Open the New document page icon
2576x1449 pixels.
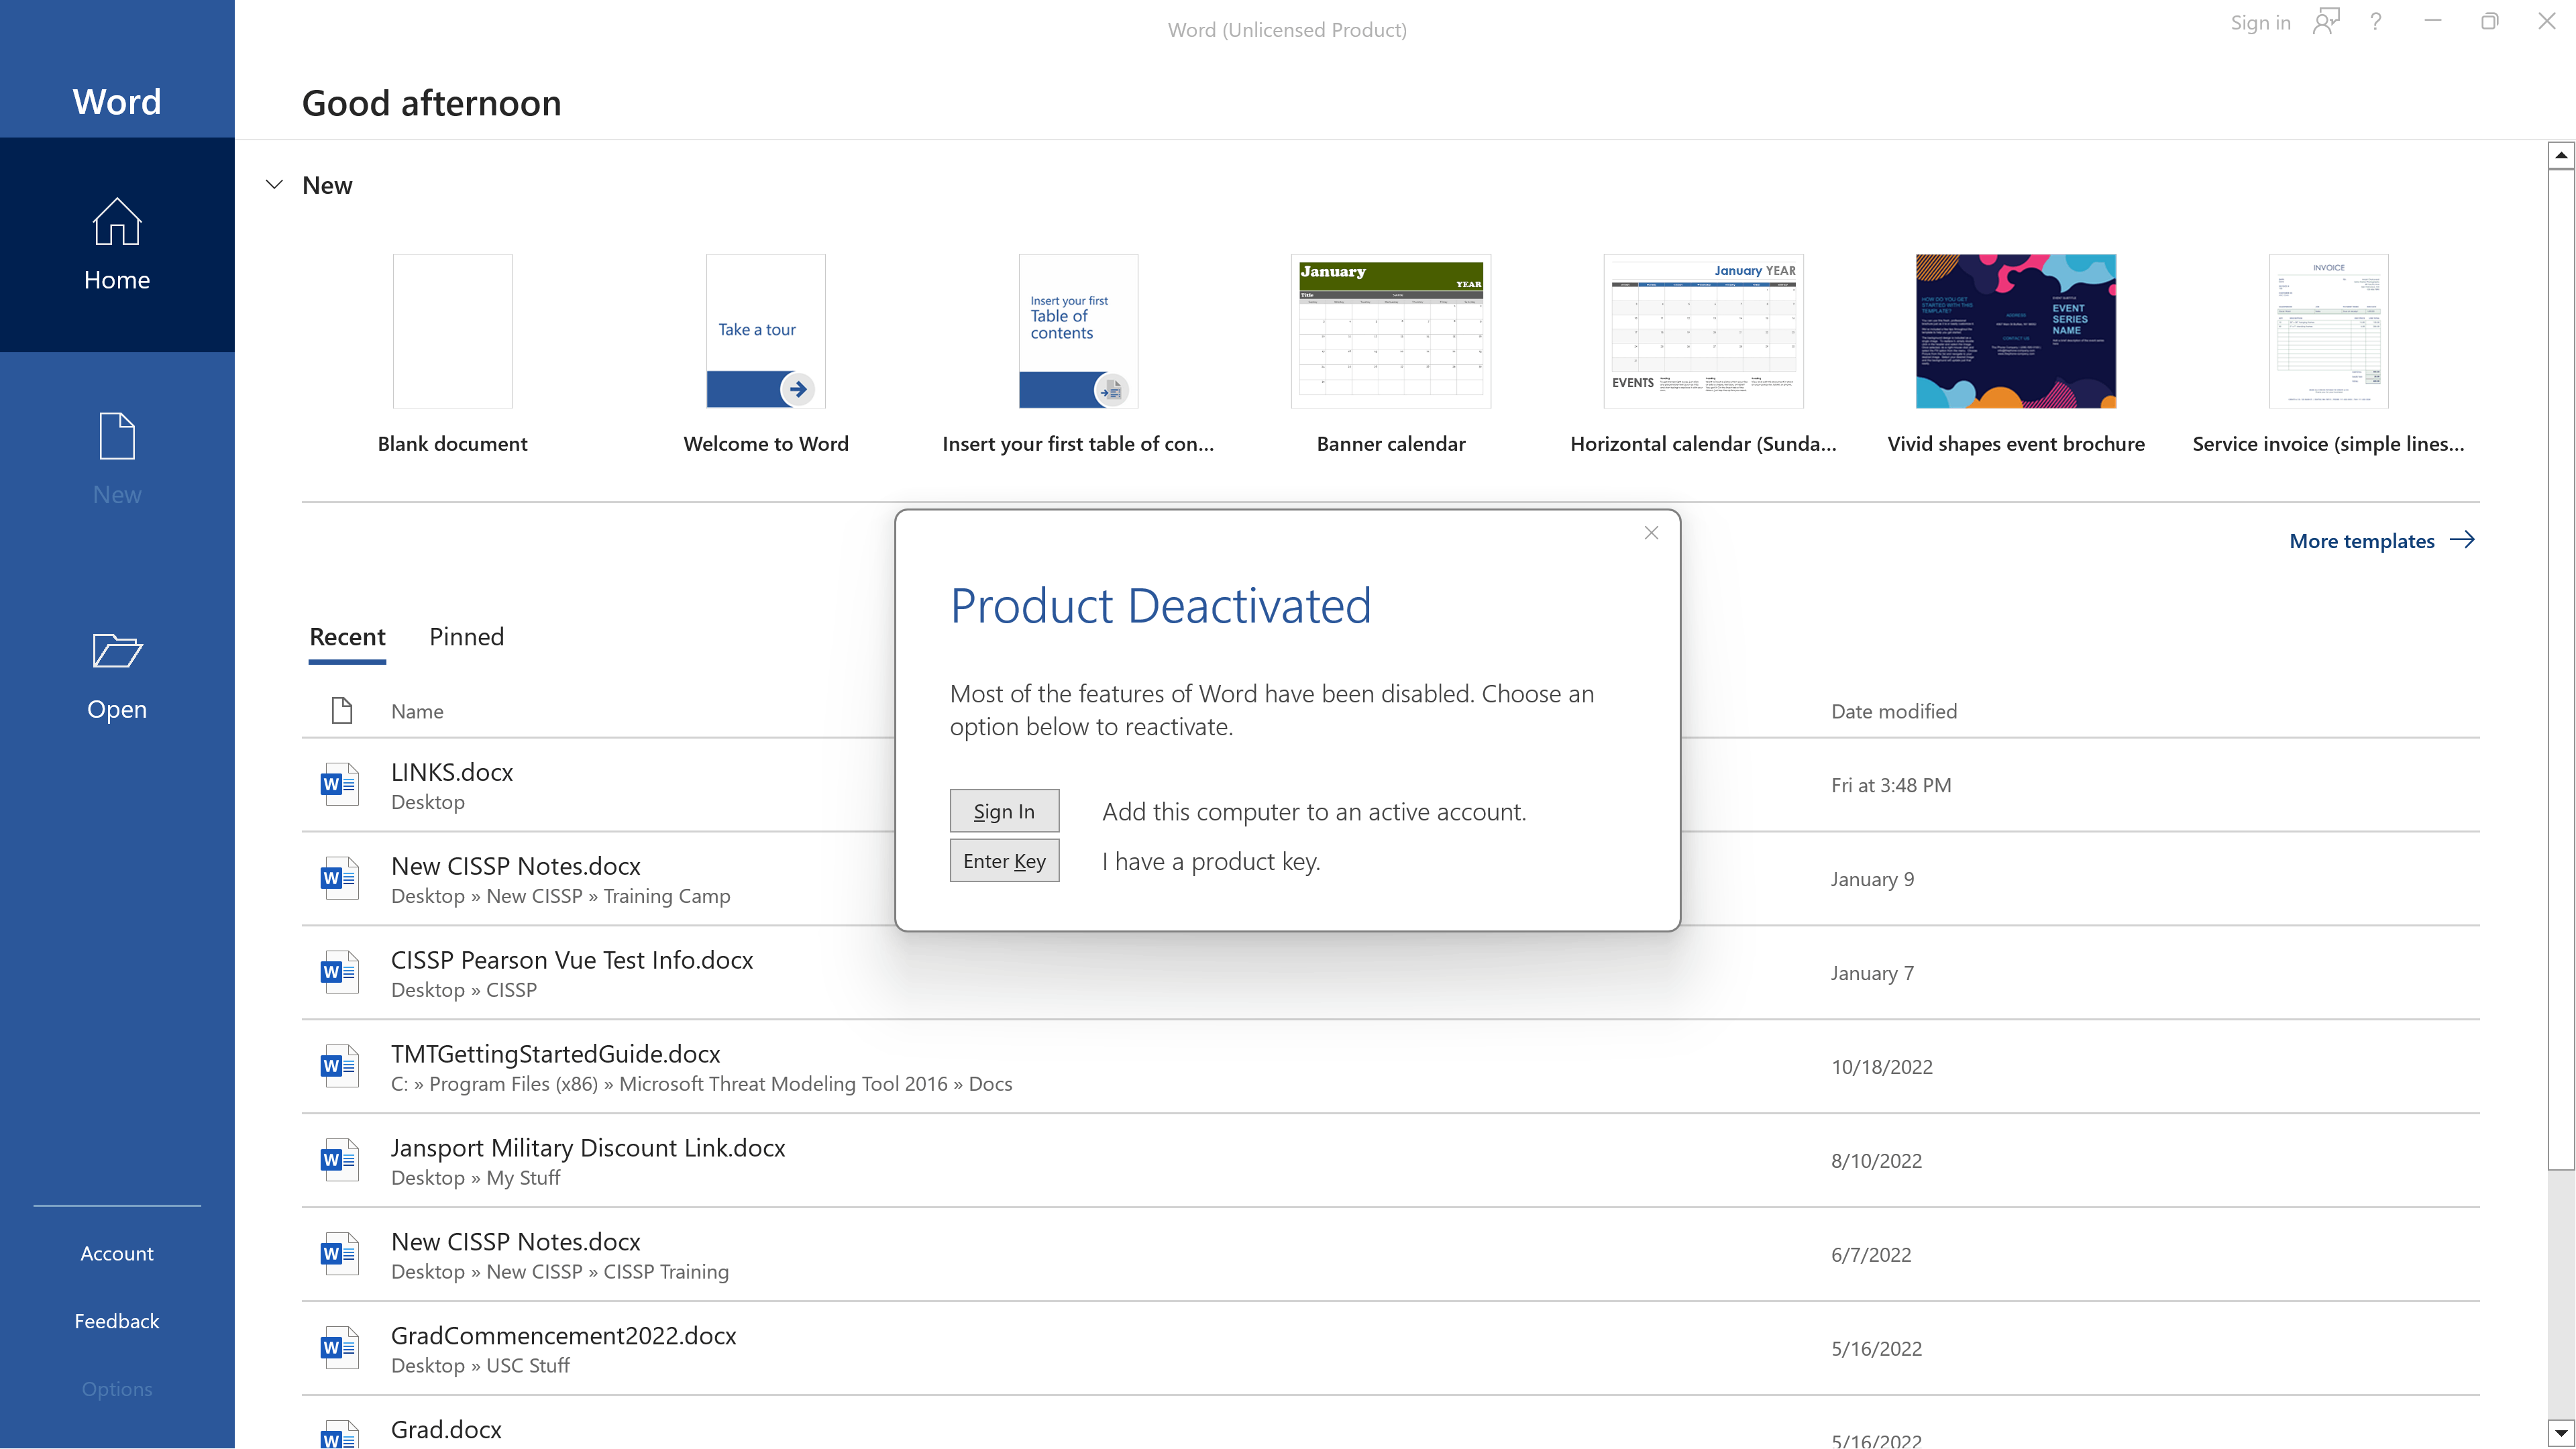[117, 436]
